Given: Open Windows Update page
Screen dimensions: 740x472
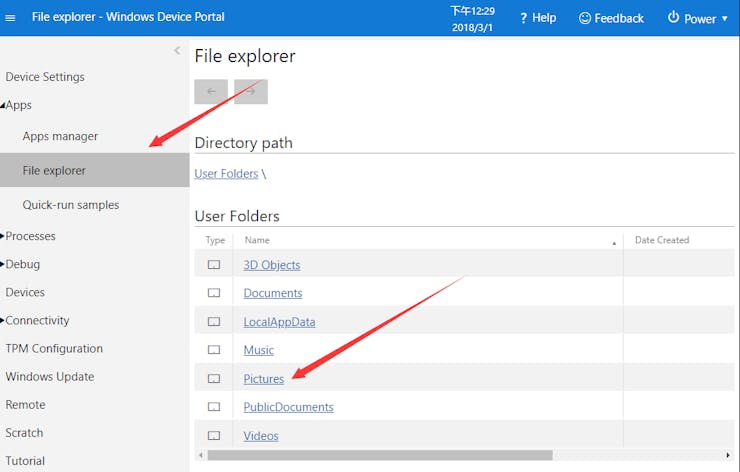Looking at the screenshot, I should (x=50, y=377).
